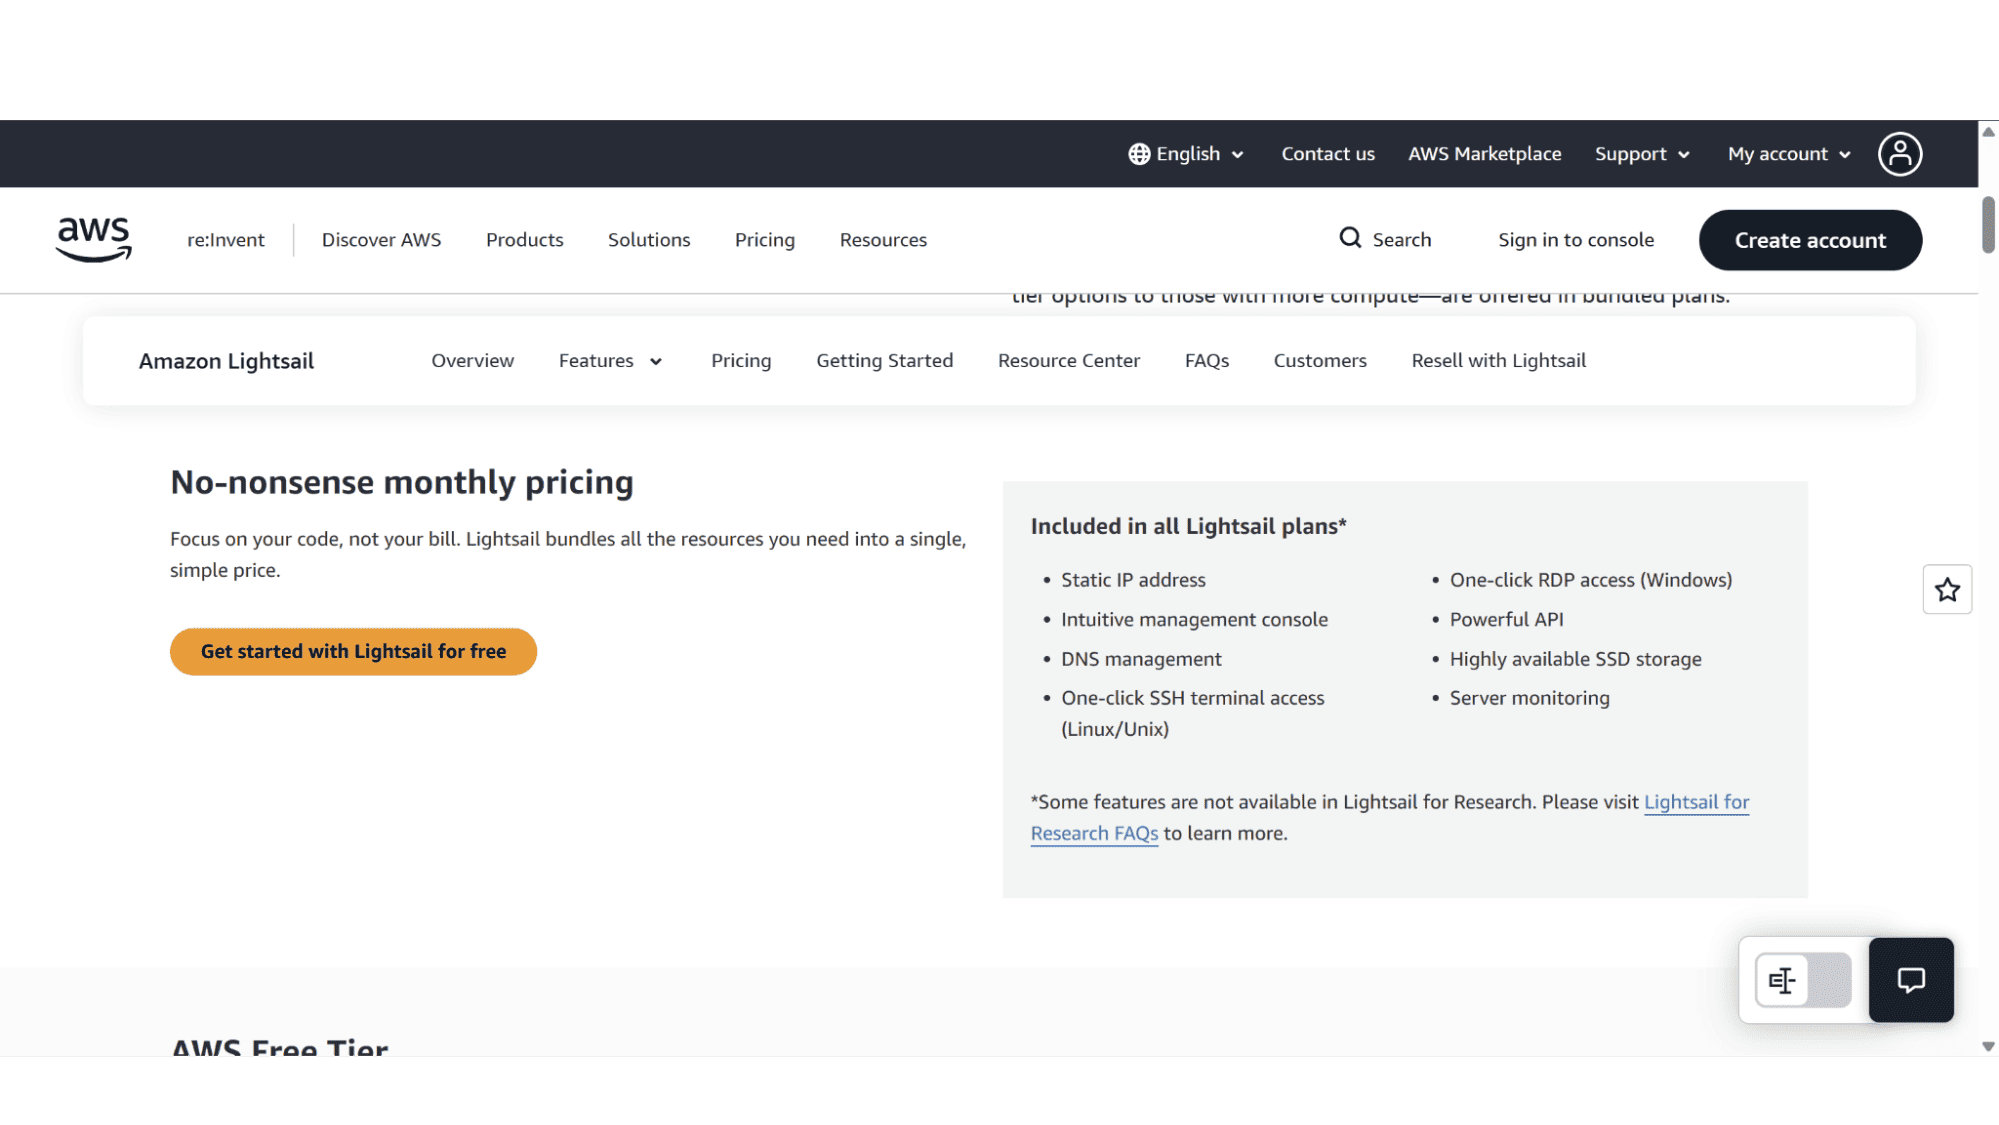
Task: Click the magnifying glass search icon
Action: [x=1350, y=238]
